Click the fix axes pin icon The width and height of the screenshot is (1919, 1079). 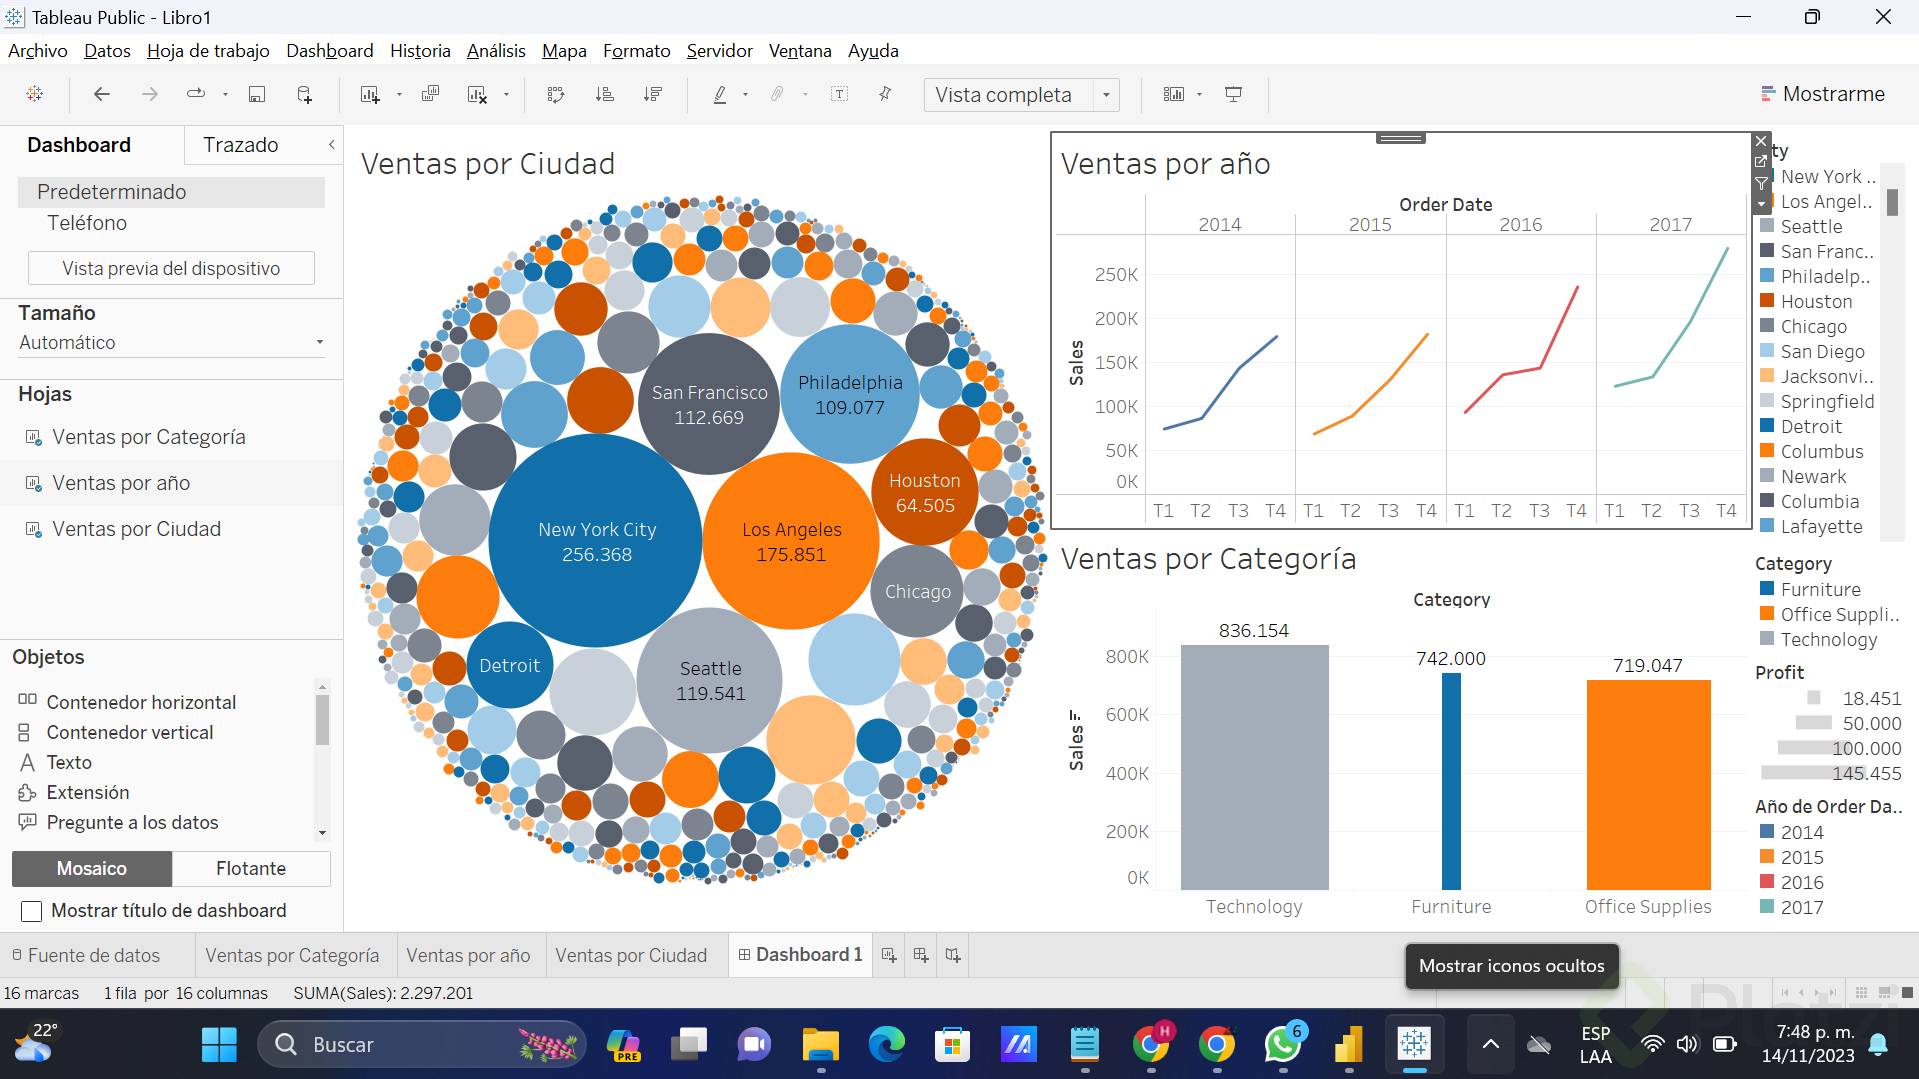pyautogui.click(x=885, y=94)
